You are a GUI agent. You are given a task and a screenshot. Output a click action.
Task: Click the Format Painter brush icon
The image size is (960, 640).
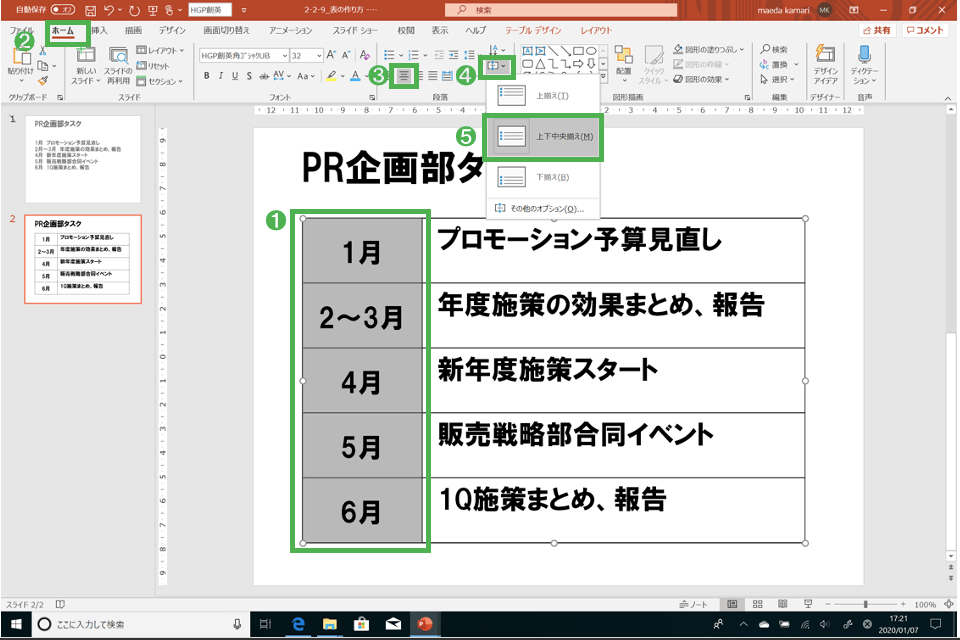click(x=43, y=81)
